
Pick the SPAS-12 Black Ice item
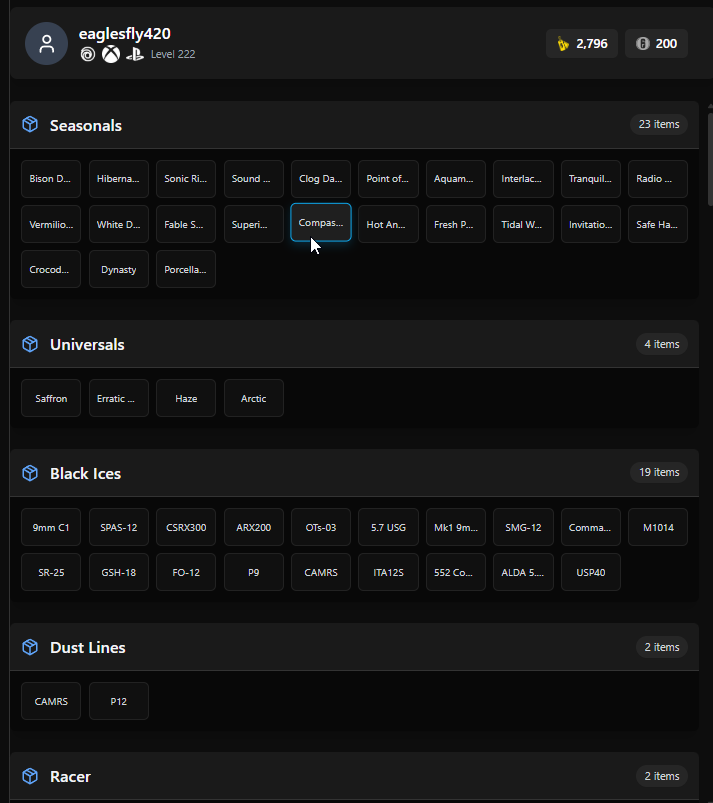point(119,527)
